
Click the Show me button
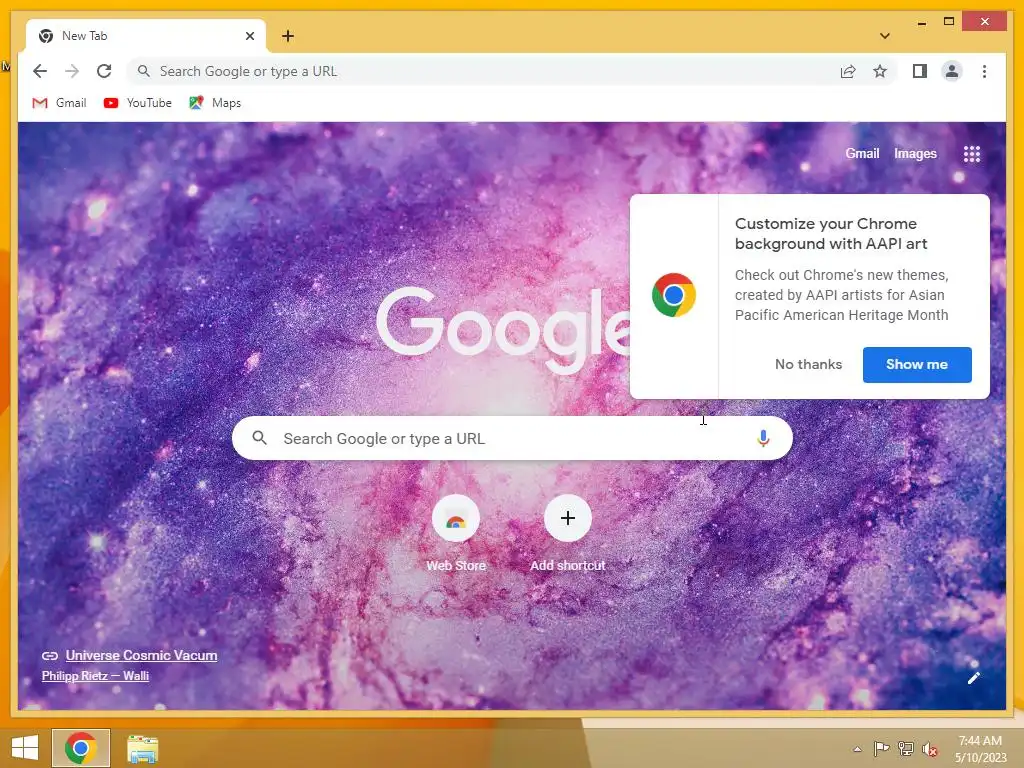tap(917, 364)
